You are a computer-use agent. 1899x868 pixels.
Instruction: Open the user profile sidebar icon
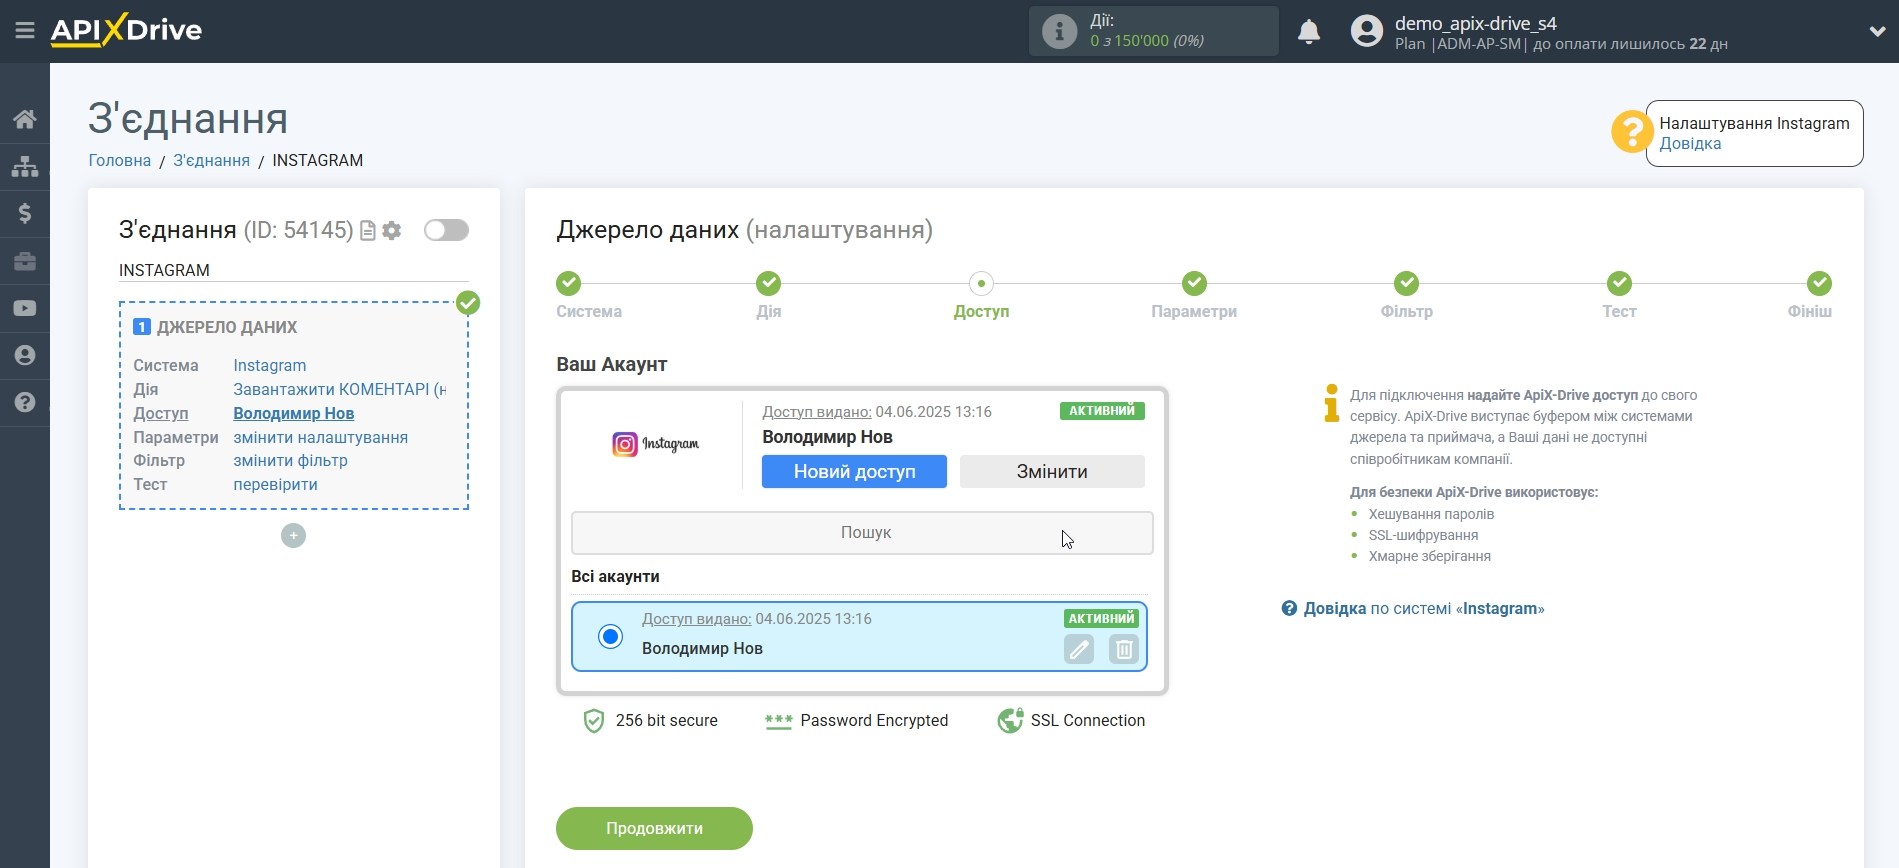pyautogui.click(x=25, y=355)
